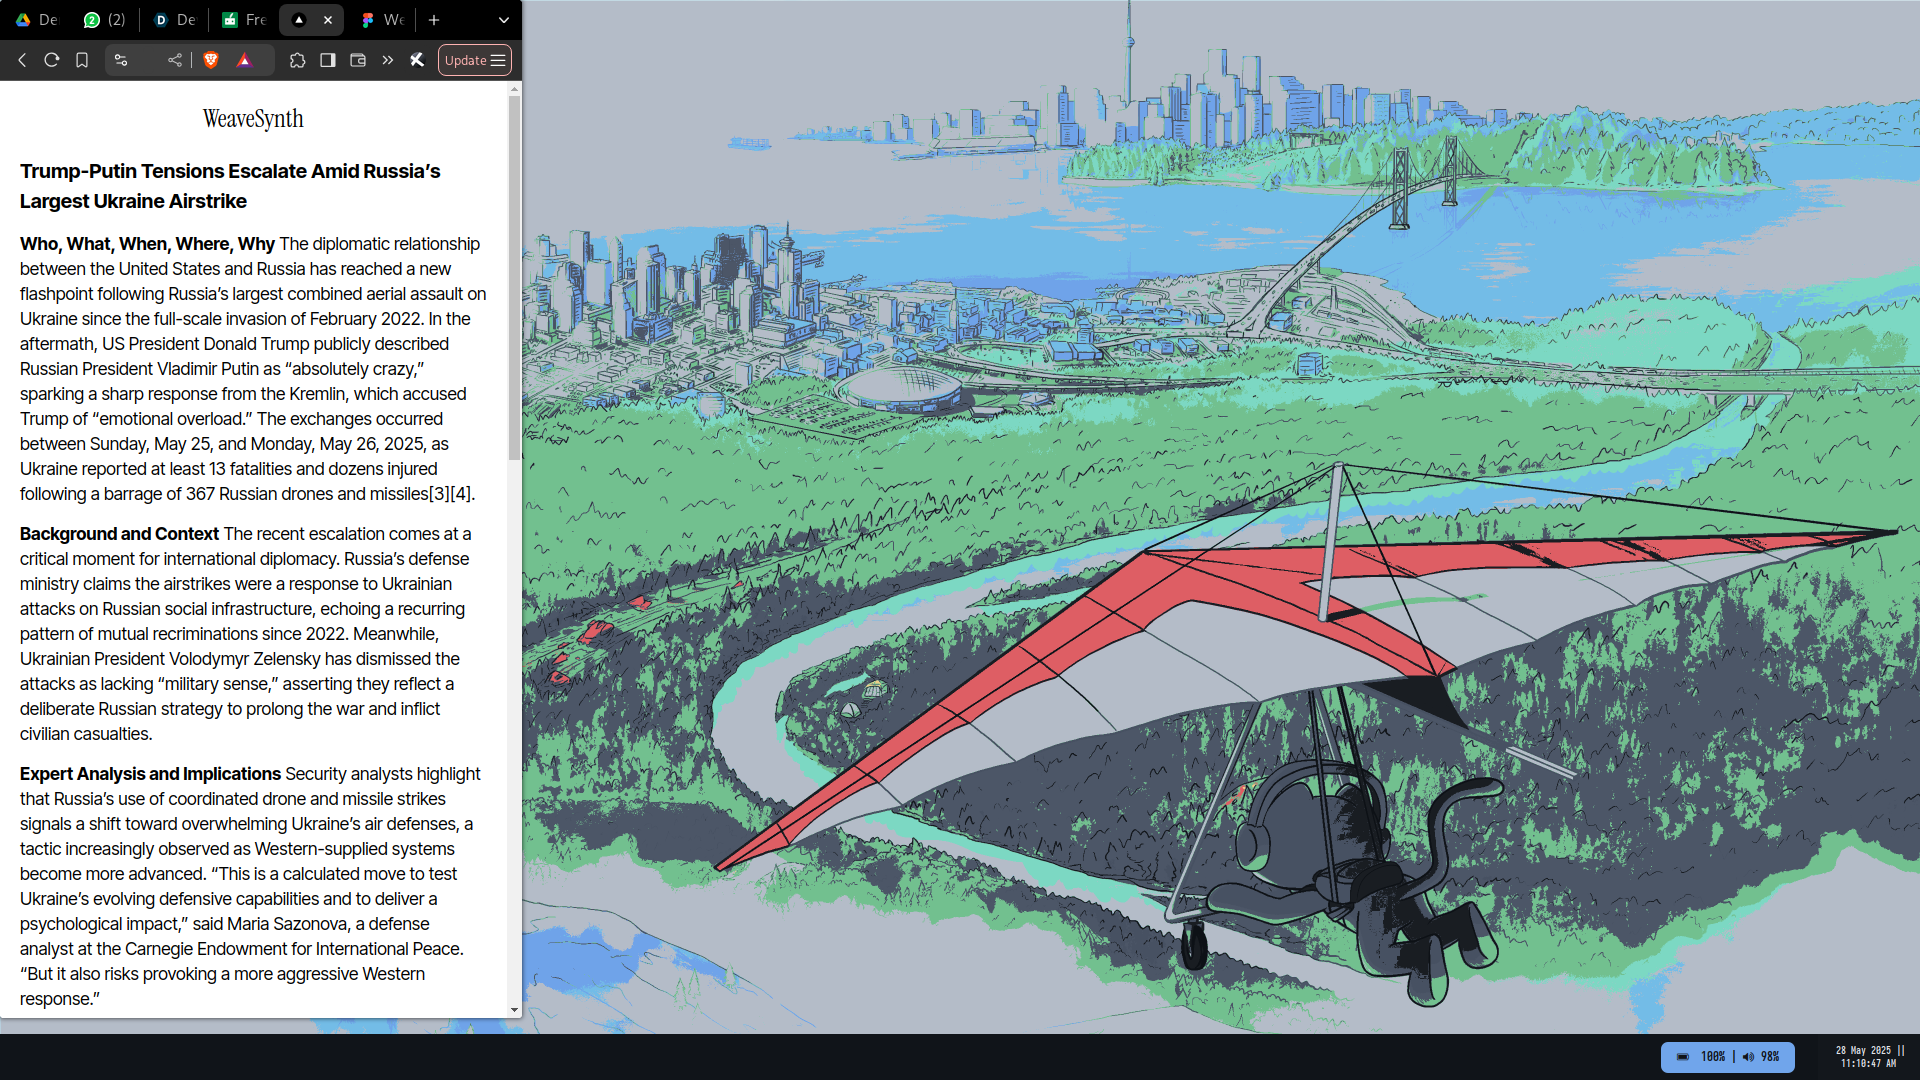Viewport: 1920px width, 1080px height.
Task: Expand hidden toolbar items chevron
Action: tap(388, 60)
